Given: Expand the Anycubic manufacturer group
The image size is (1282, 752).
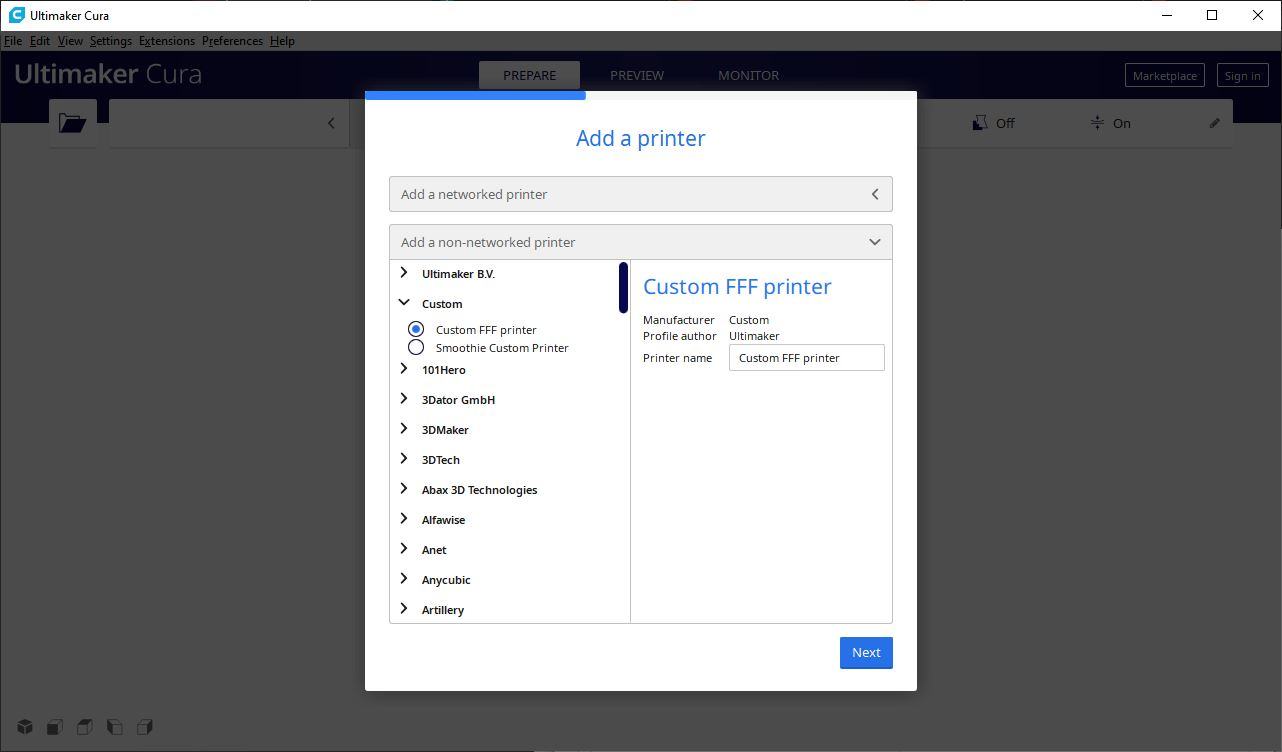Looking at the screenshot, I should [404, 579].
